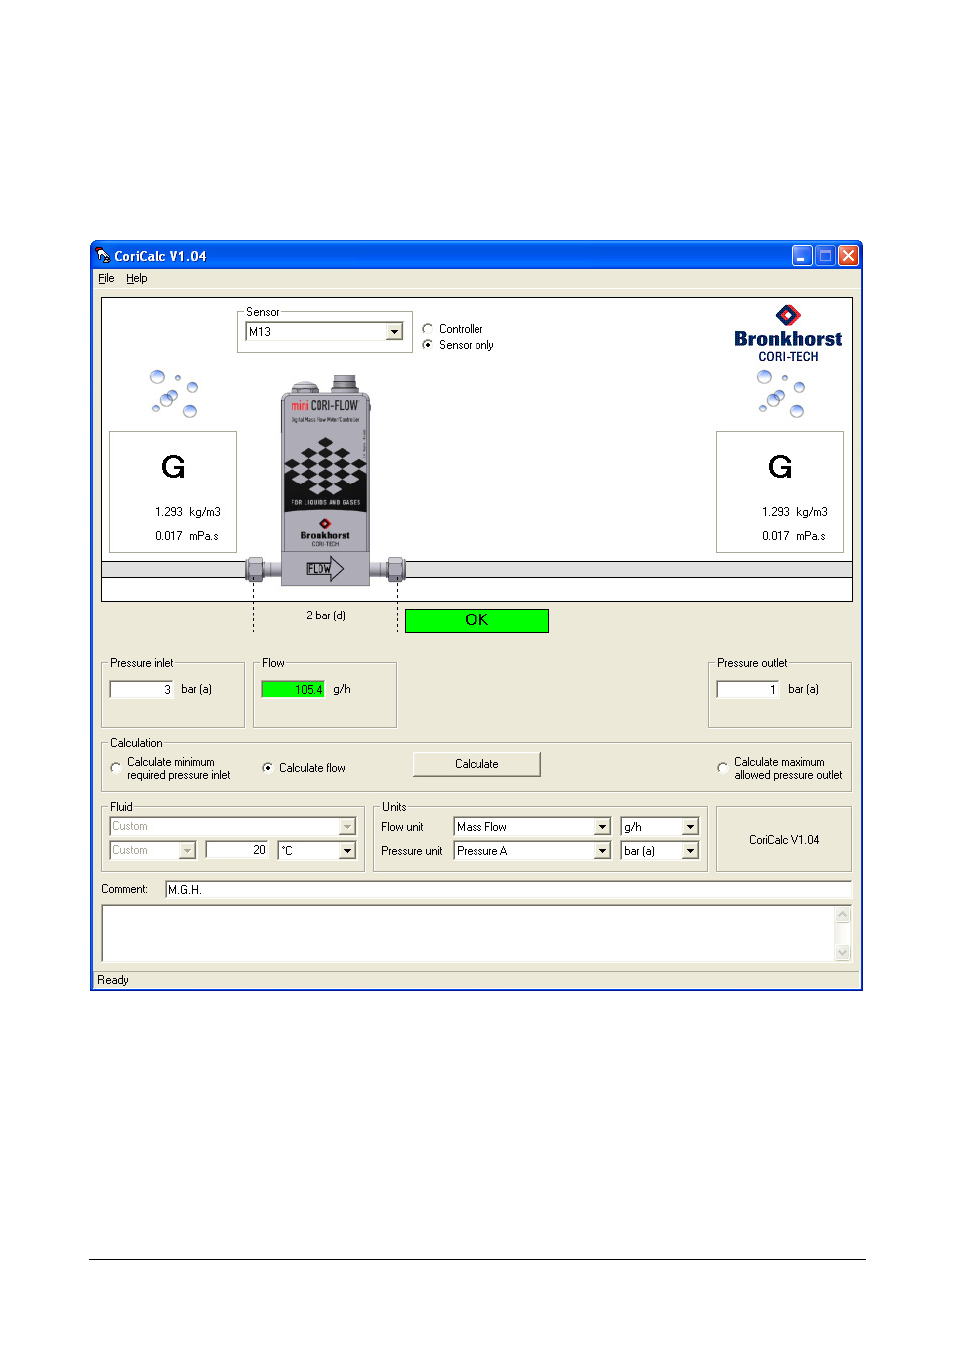Minimize the CoriCalc window

click(x=802, y=256)
